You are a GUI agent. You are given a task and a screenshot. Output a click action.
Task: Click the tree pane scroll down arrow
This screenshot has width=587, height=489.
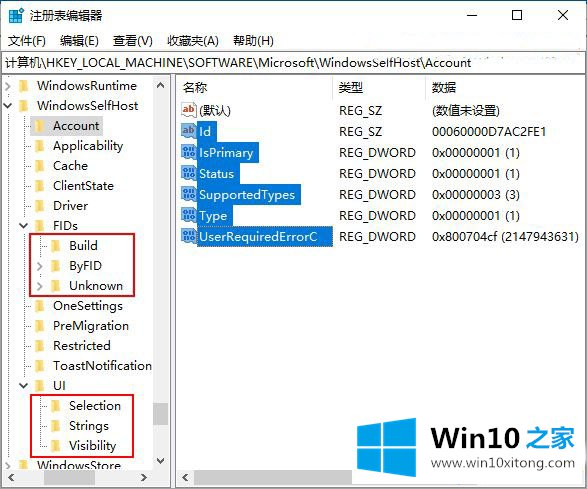[161, 461]
